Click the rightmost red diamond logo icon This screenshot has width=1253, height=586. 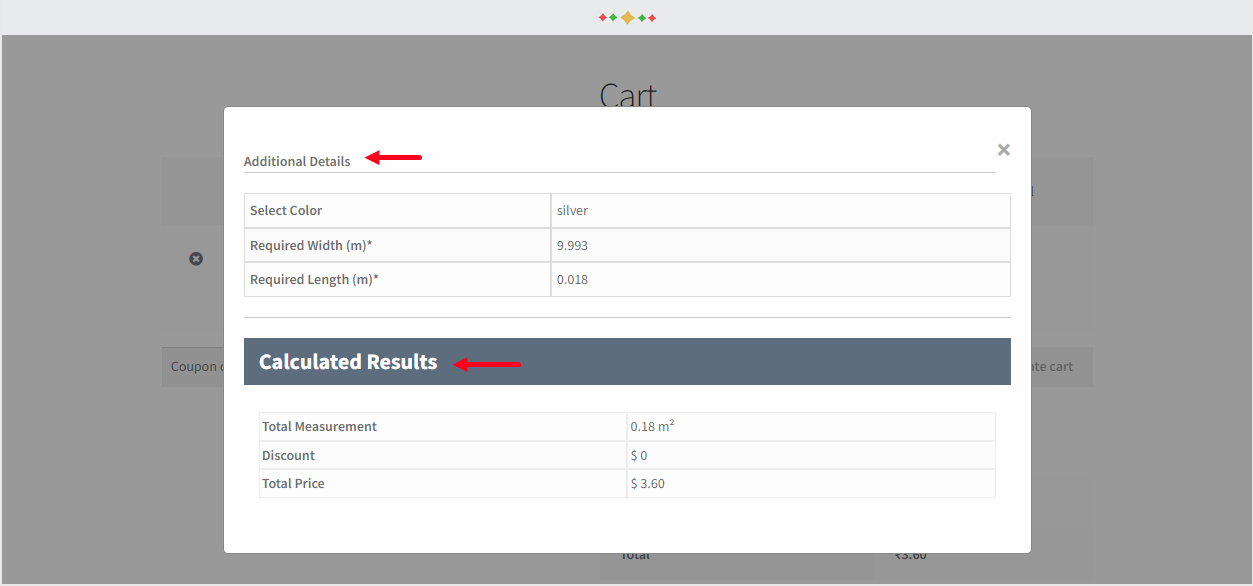pos(651,17)
